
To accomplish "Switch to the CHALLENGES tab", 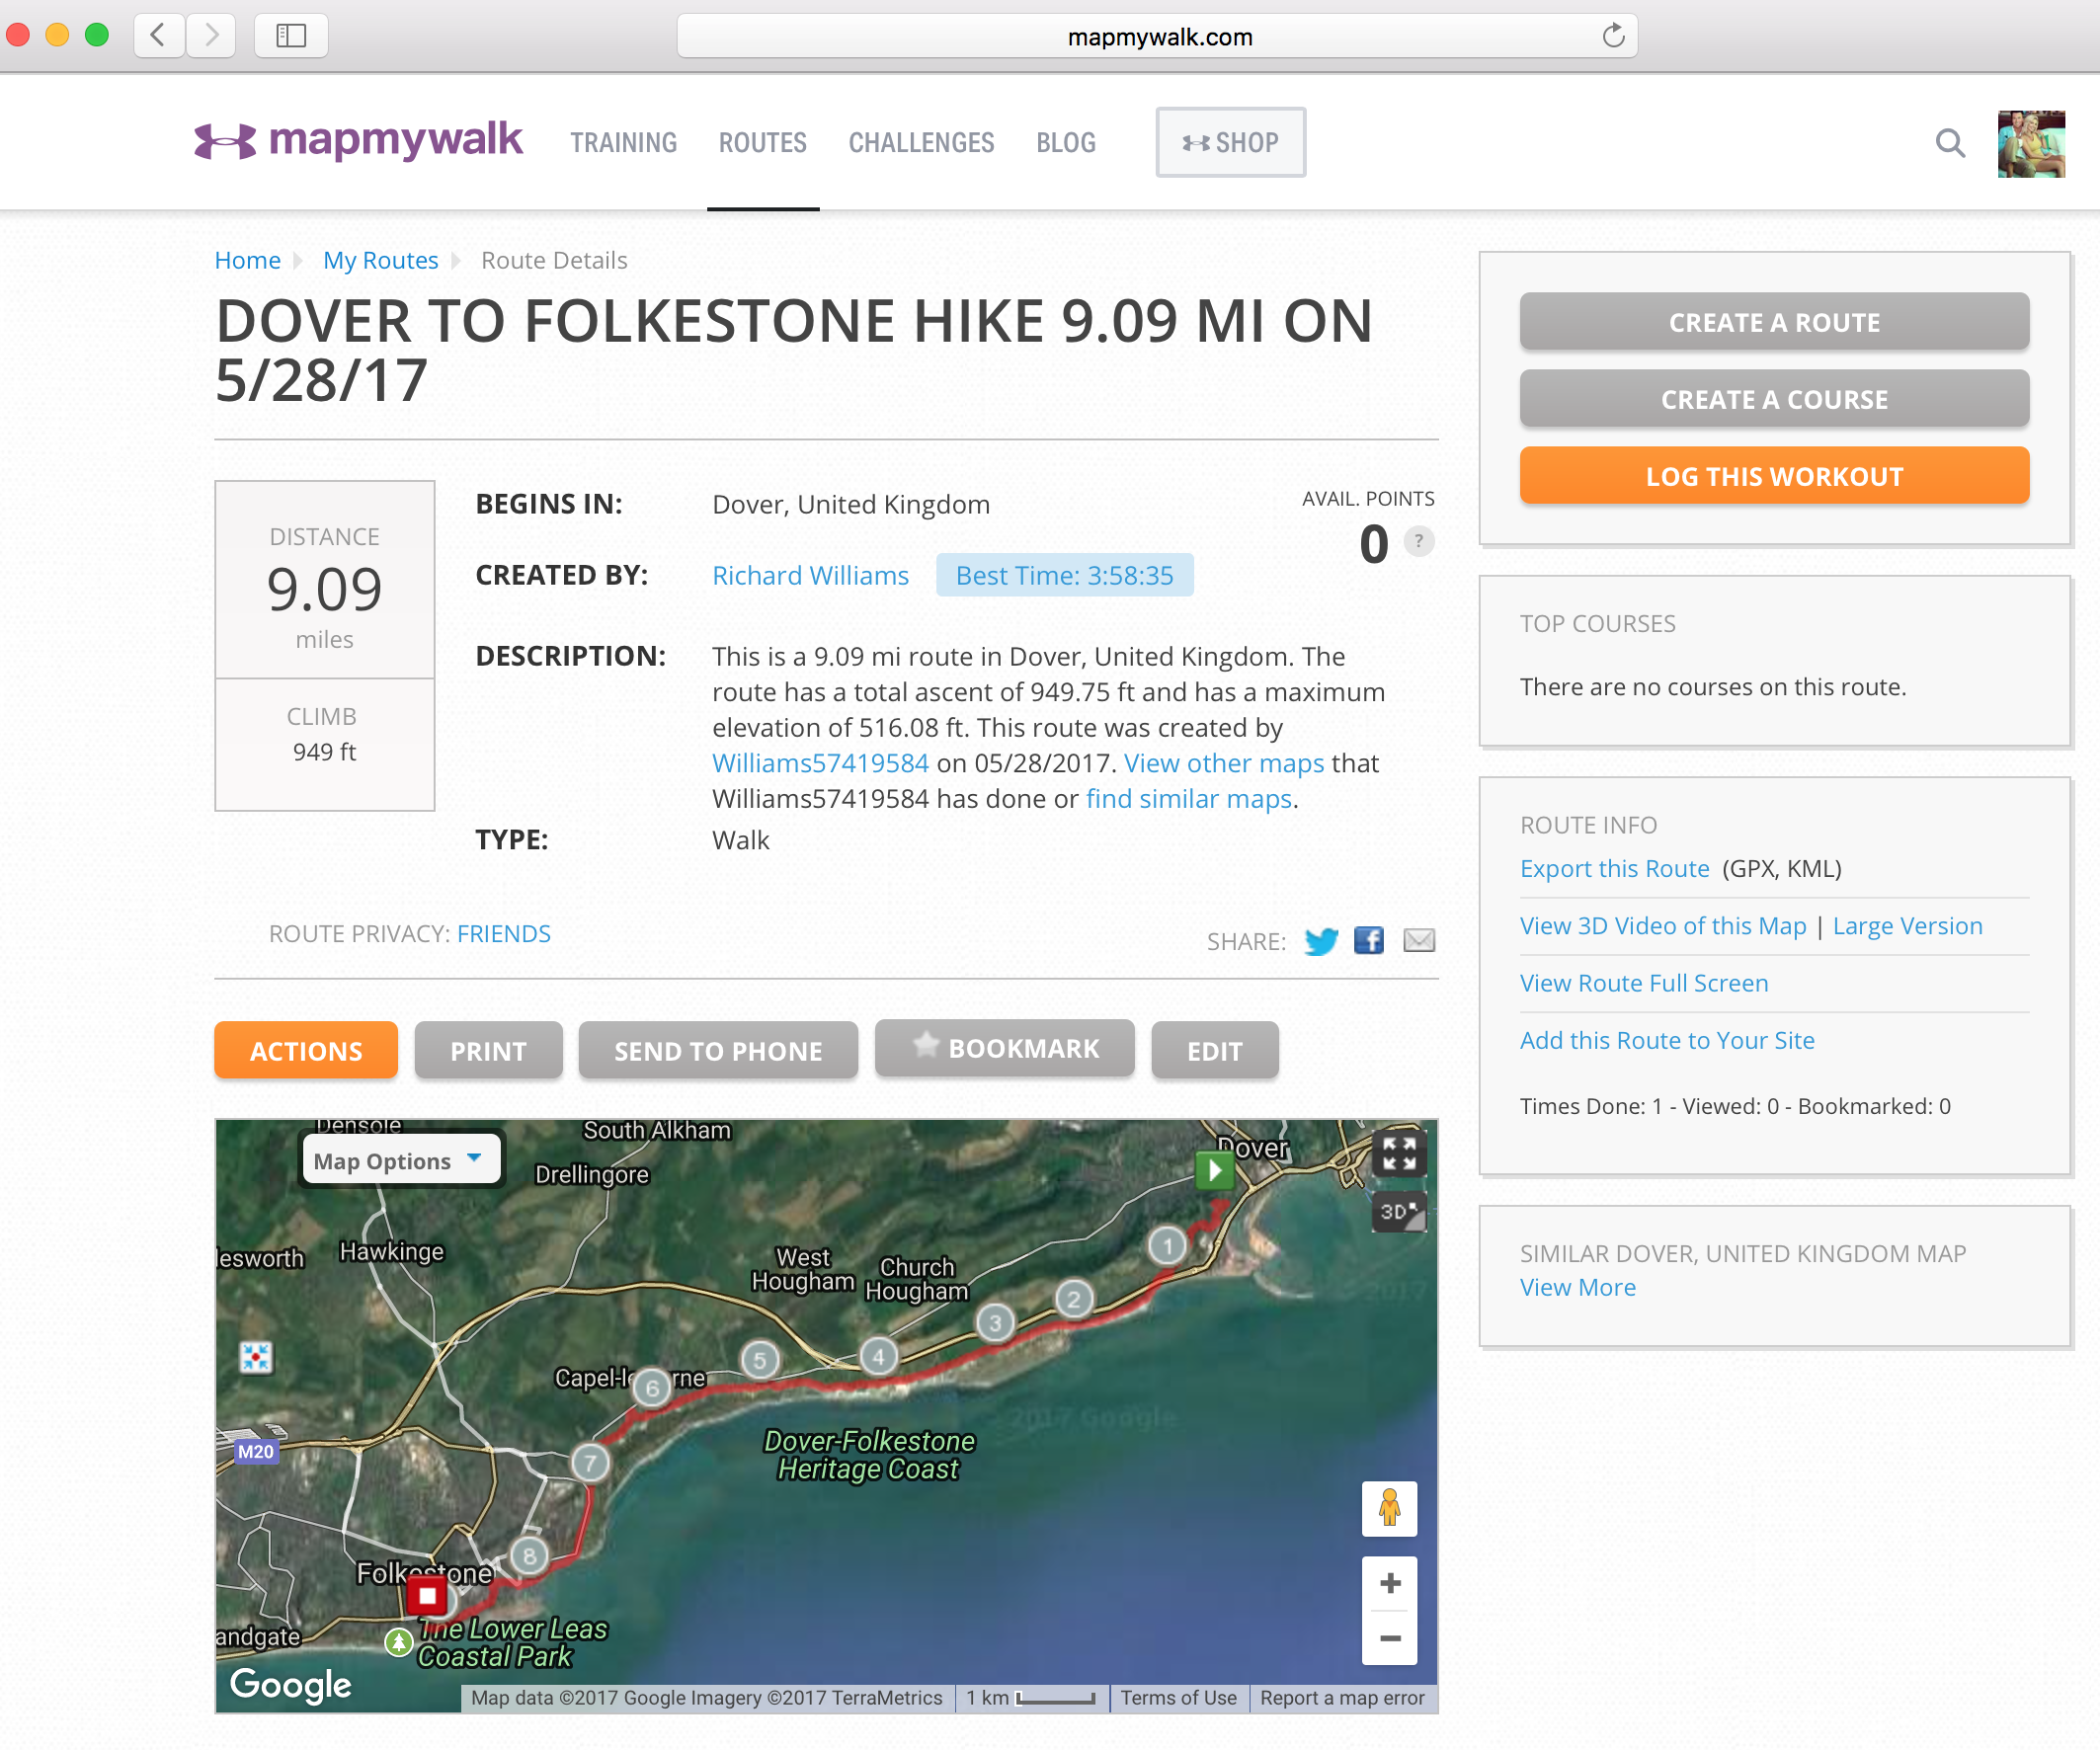I will 921,143.
